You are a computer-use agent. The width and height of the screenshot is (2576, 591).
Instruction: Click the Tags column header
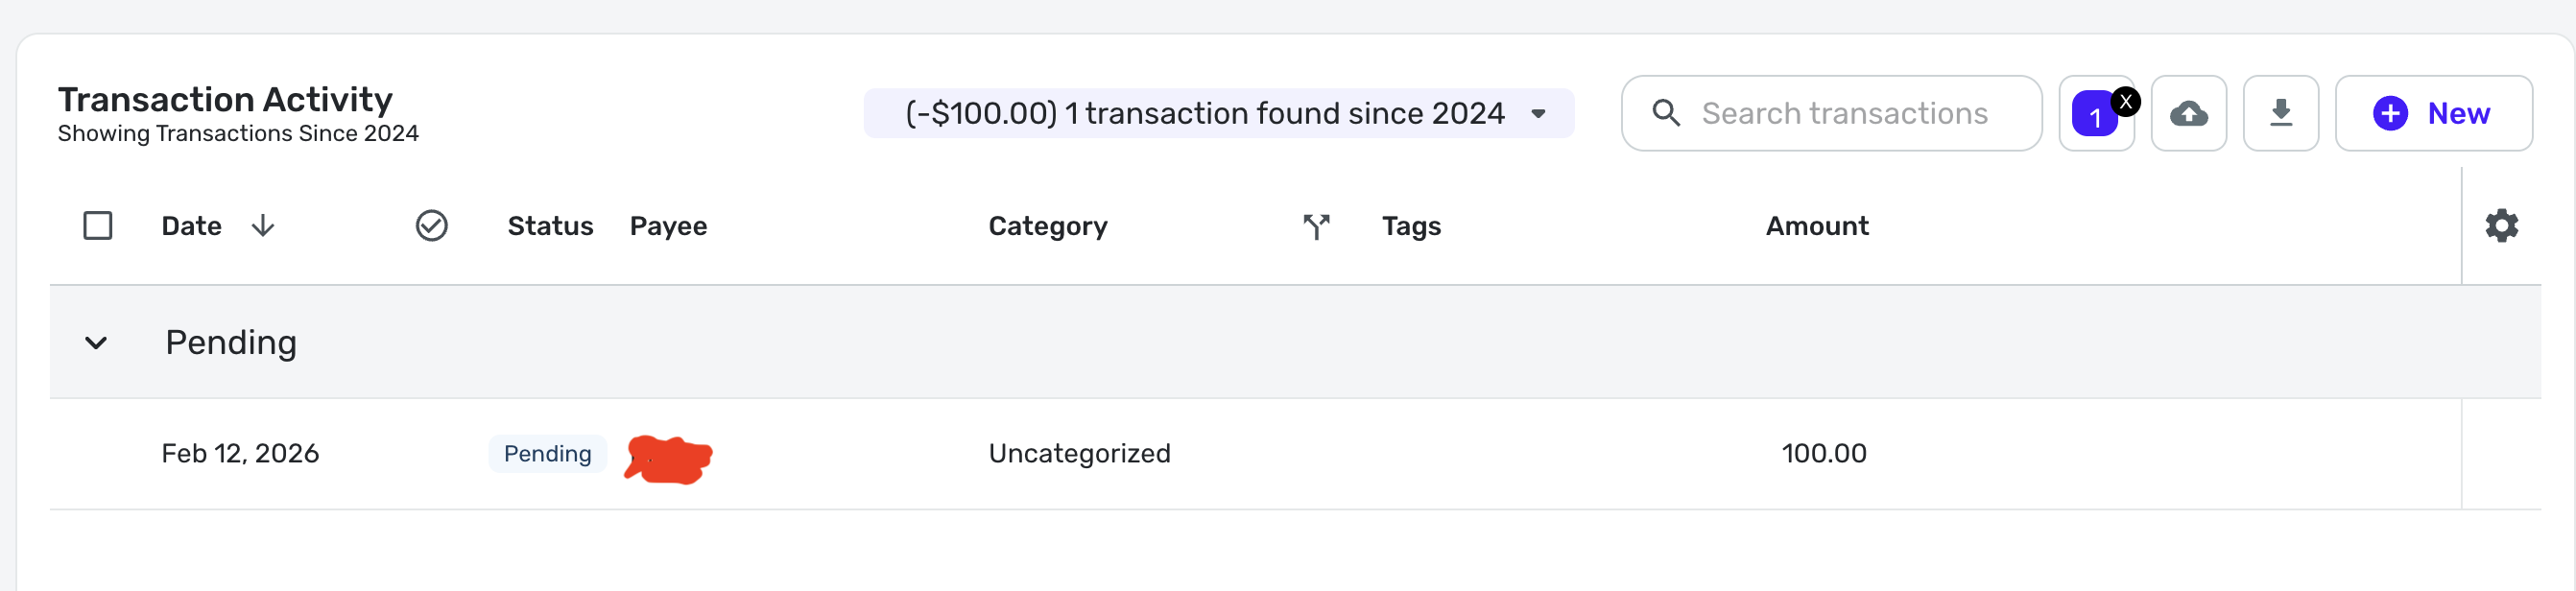pyautogui.click(x=1410, y=227)
